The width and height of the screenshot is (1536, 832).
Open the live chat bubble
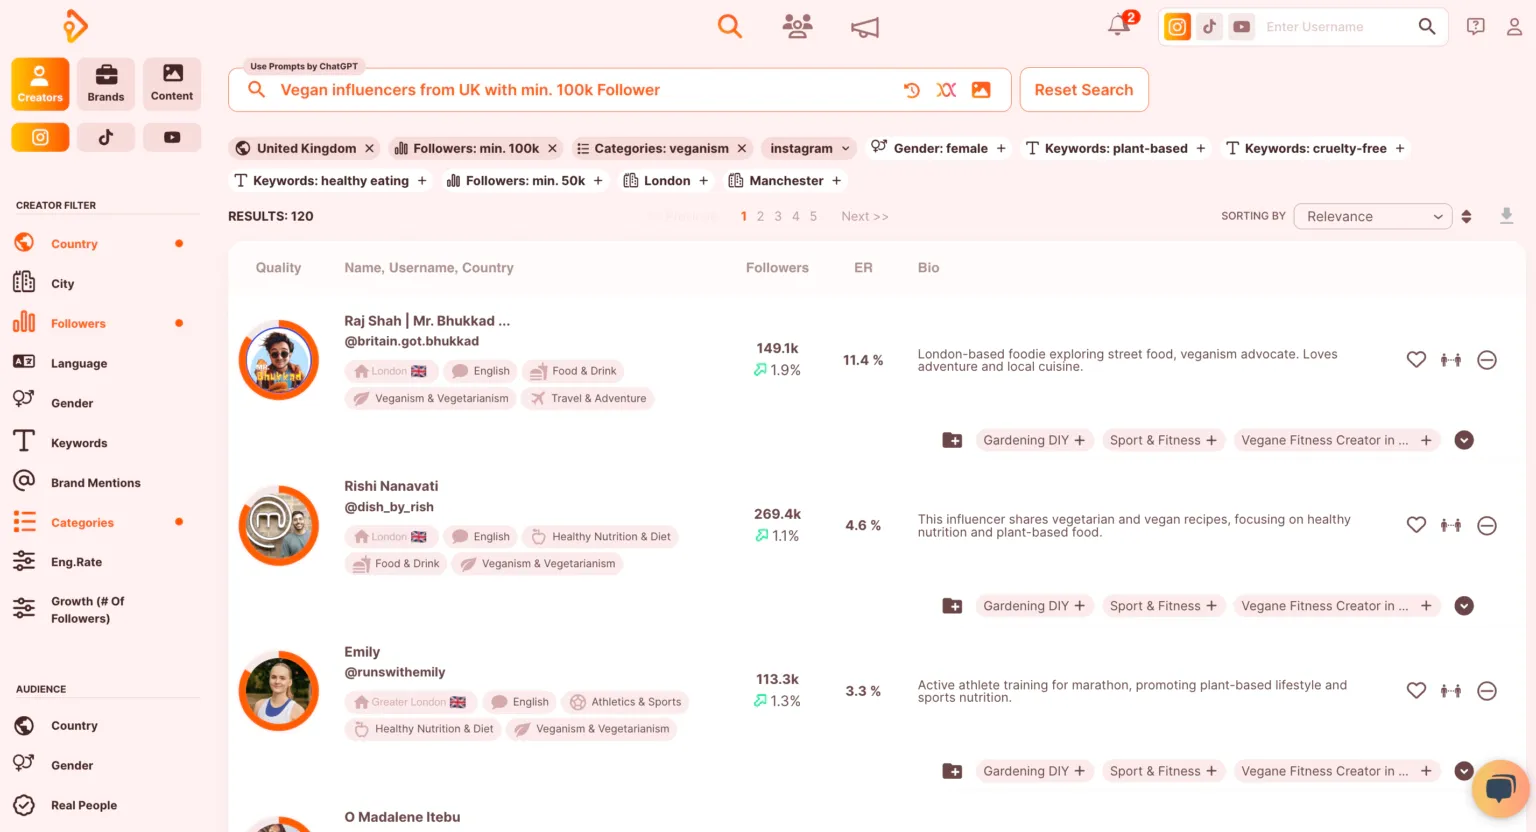coord(1500,788)
